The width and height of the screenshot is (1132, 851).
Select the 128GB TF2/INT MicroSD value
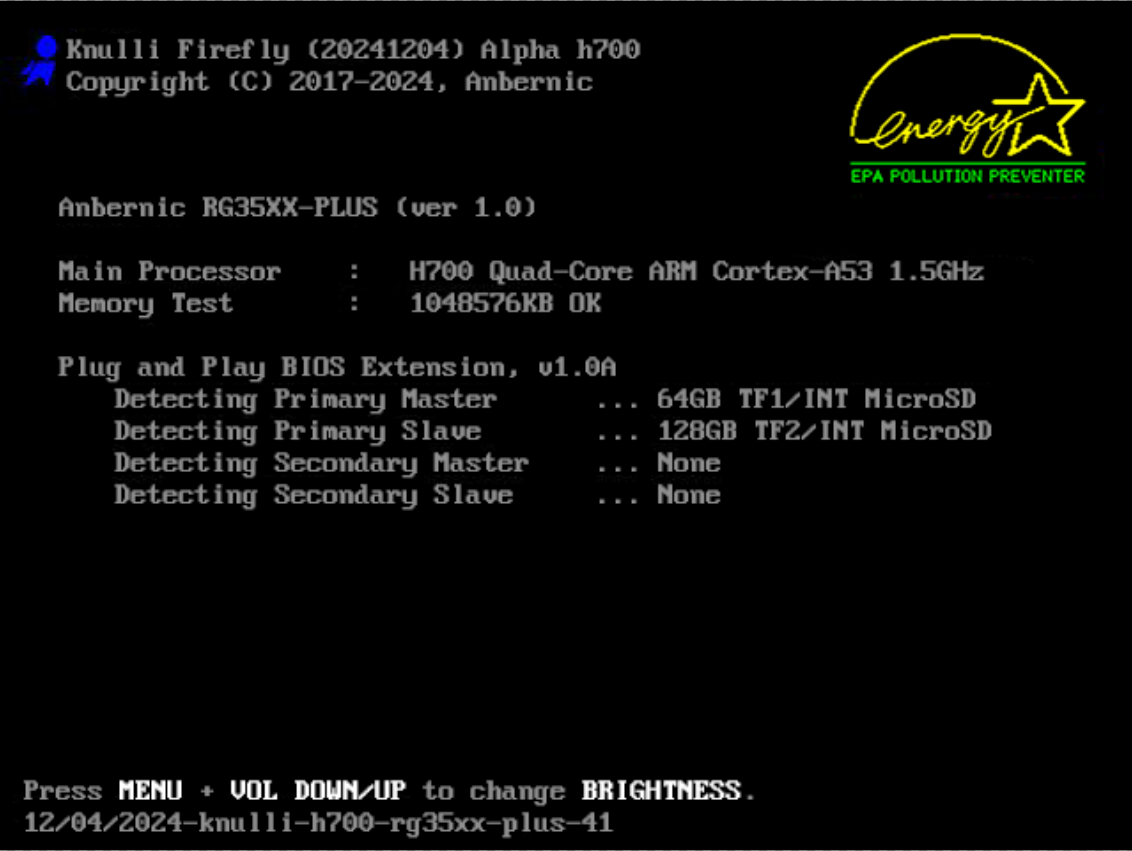point(824,431)
